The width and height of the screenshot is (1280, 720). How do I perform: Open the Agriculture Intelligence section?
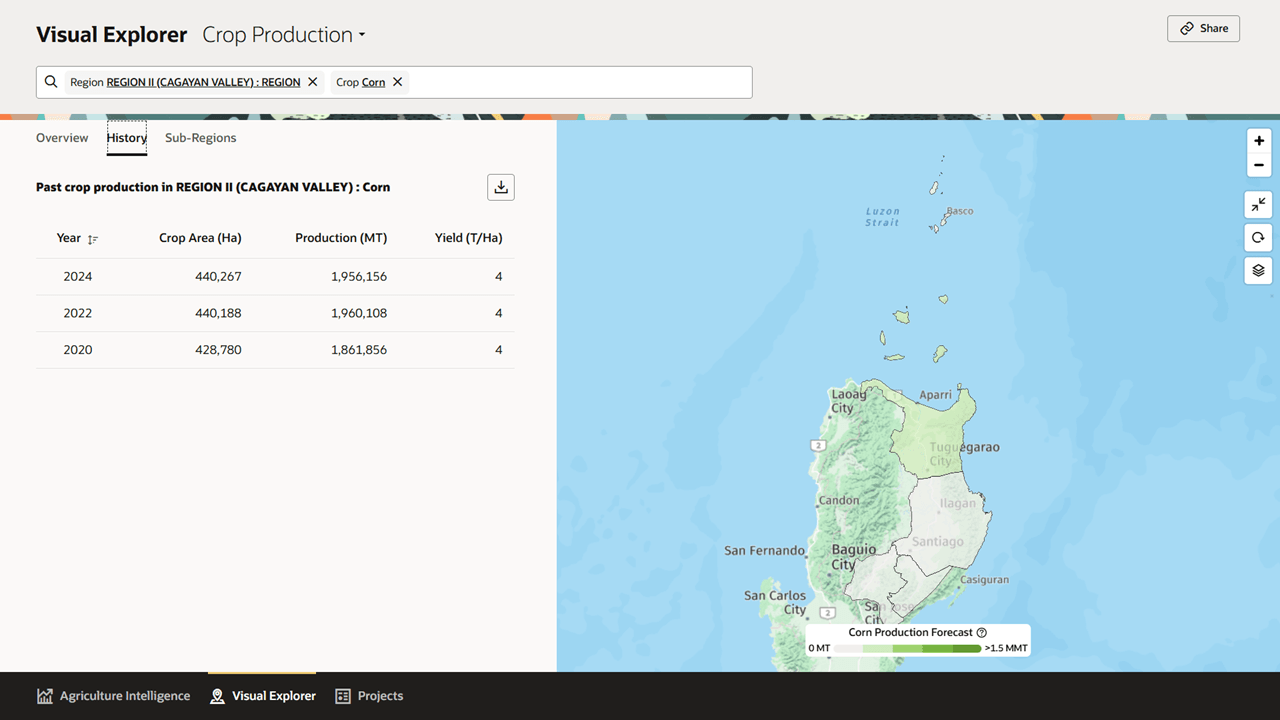[113, 695]
